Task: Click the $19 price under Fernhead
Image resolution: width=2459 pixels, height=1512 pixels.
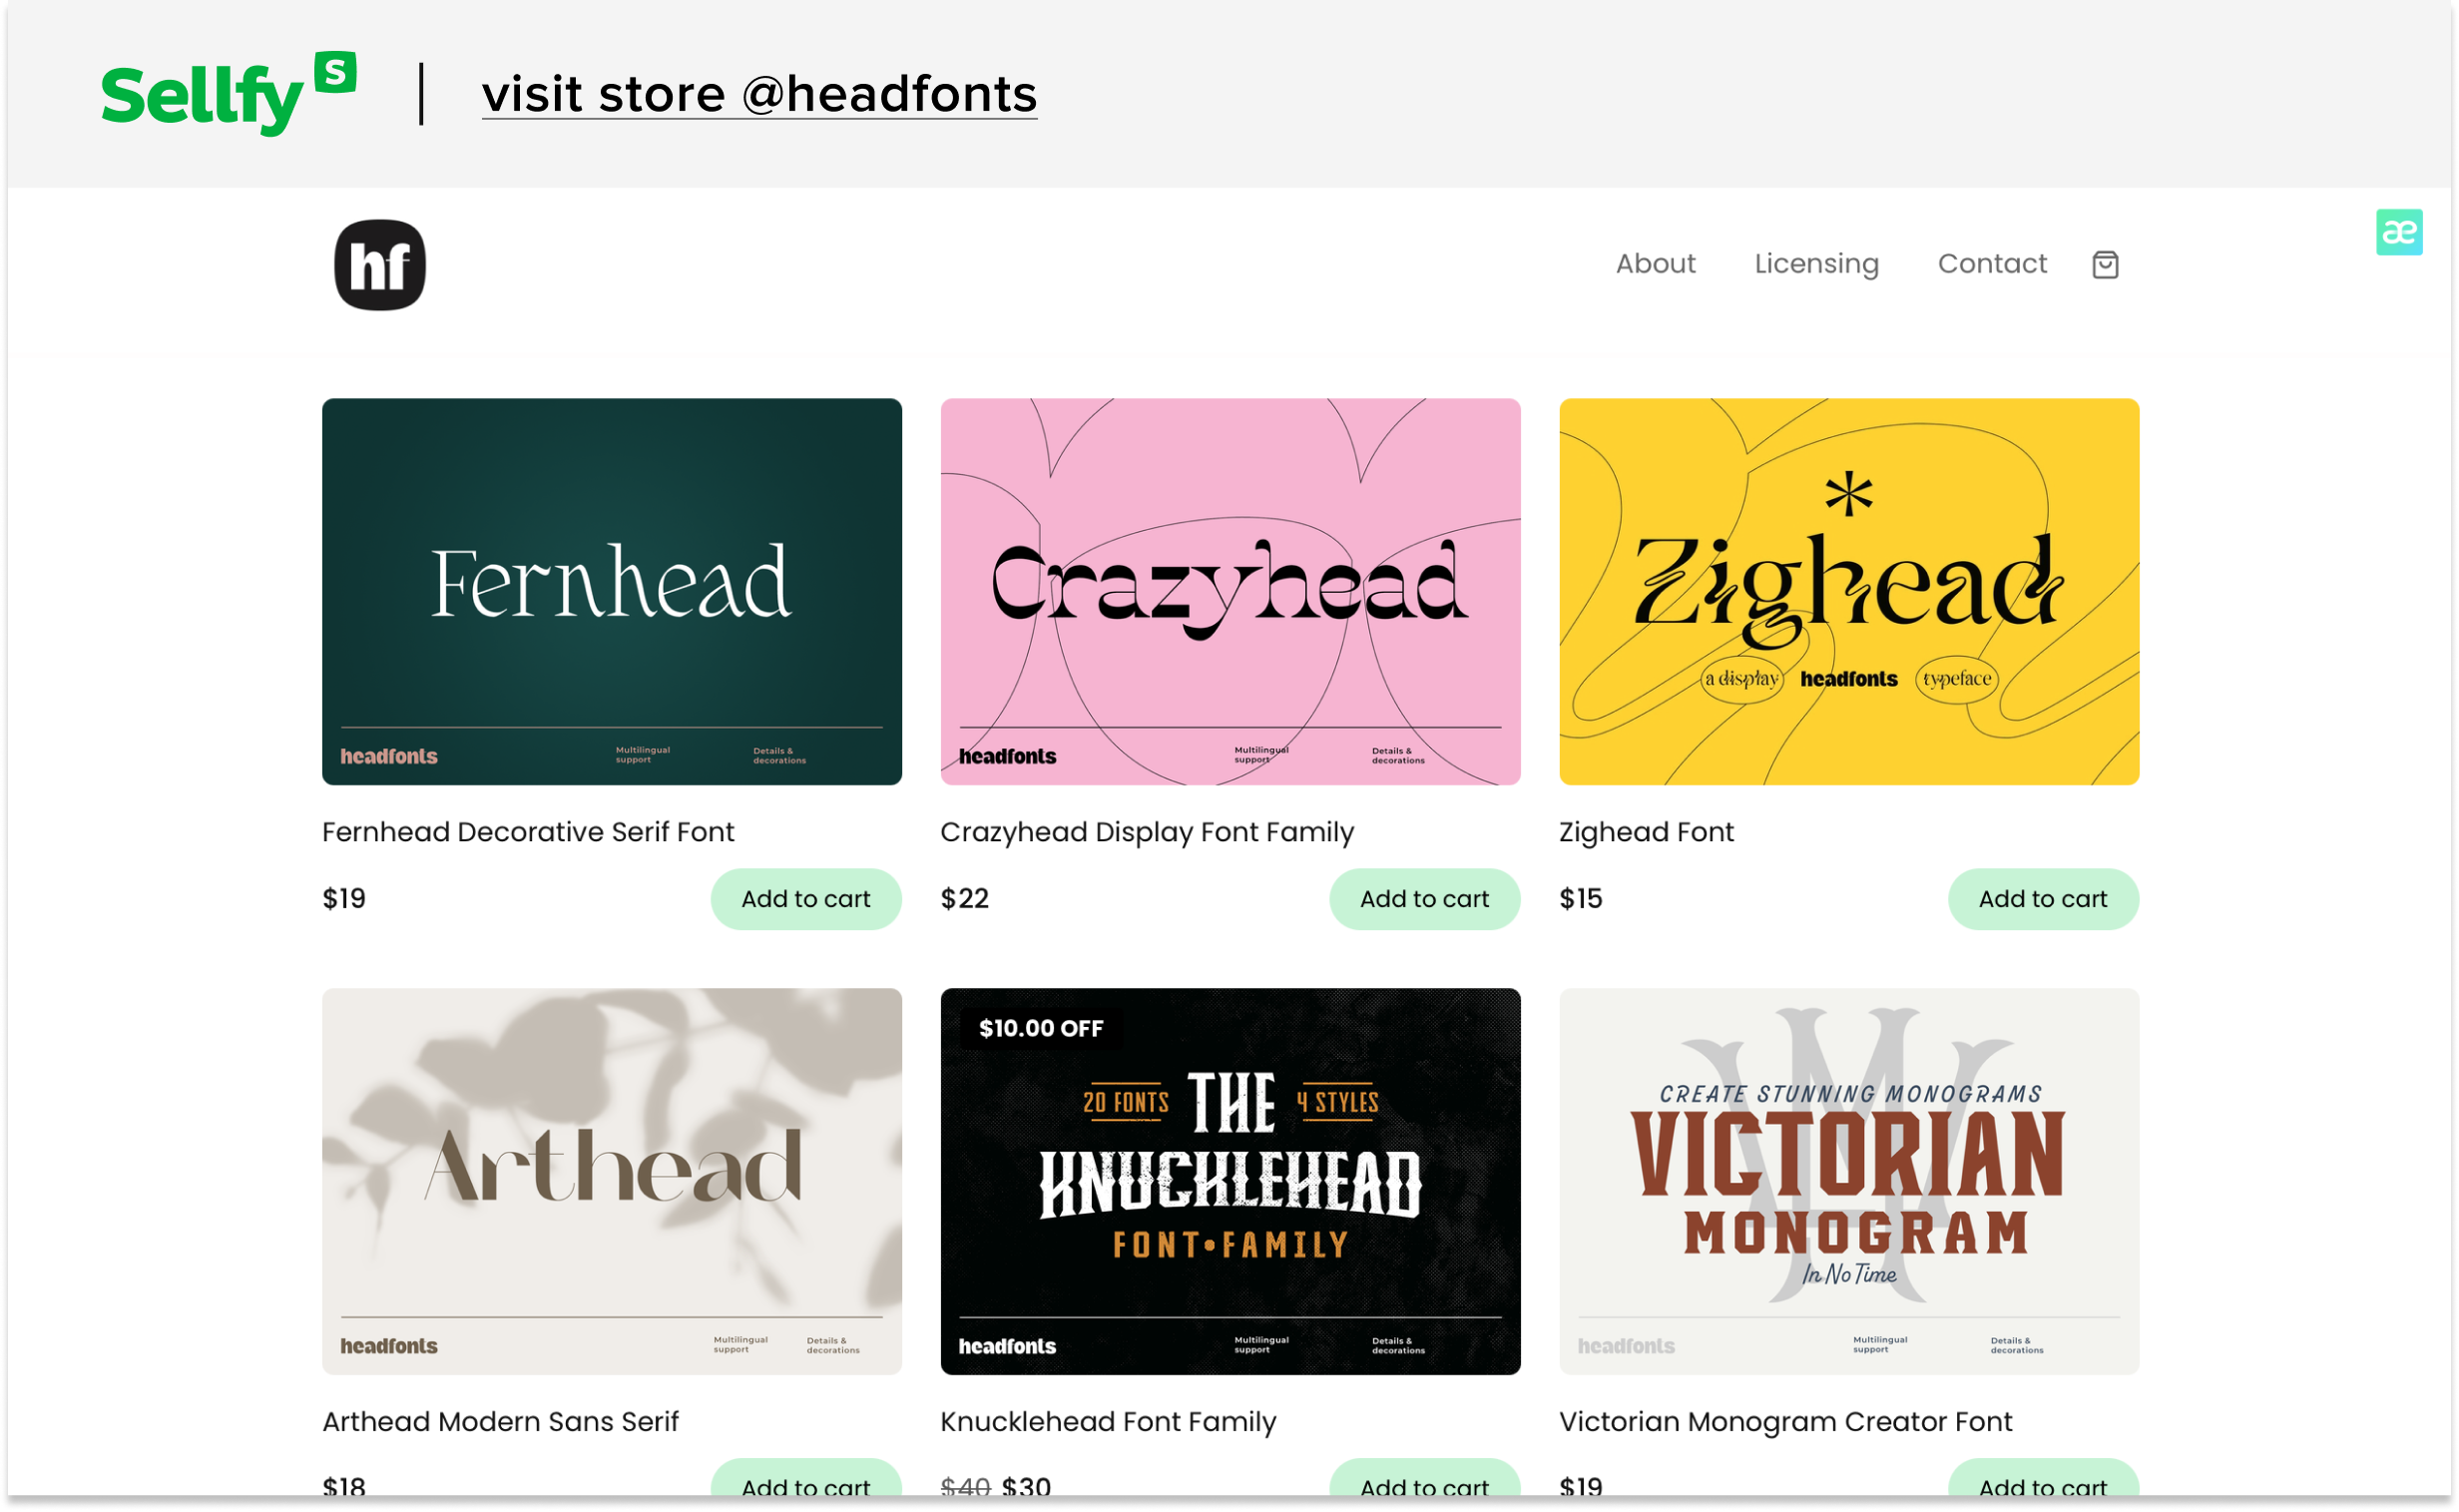Action: 344,899
